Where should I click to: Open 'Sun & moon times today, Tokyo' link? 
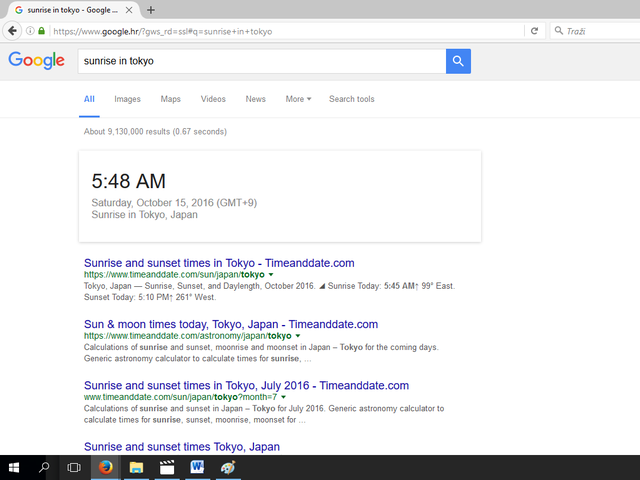click(x=231, y=324)
